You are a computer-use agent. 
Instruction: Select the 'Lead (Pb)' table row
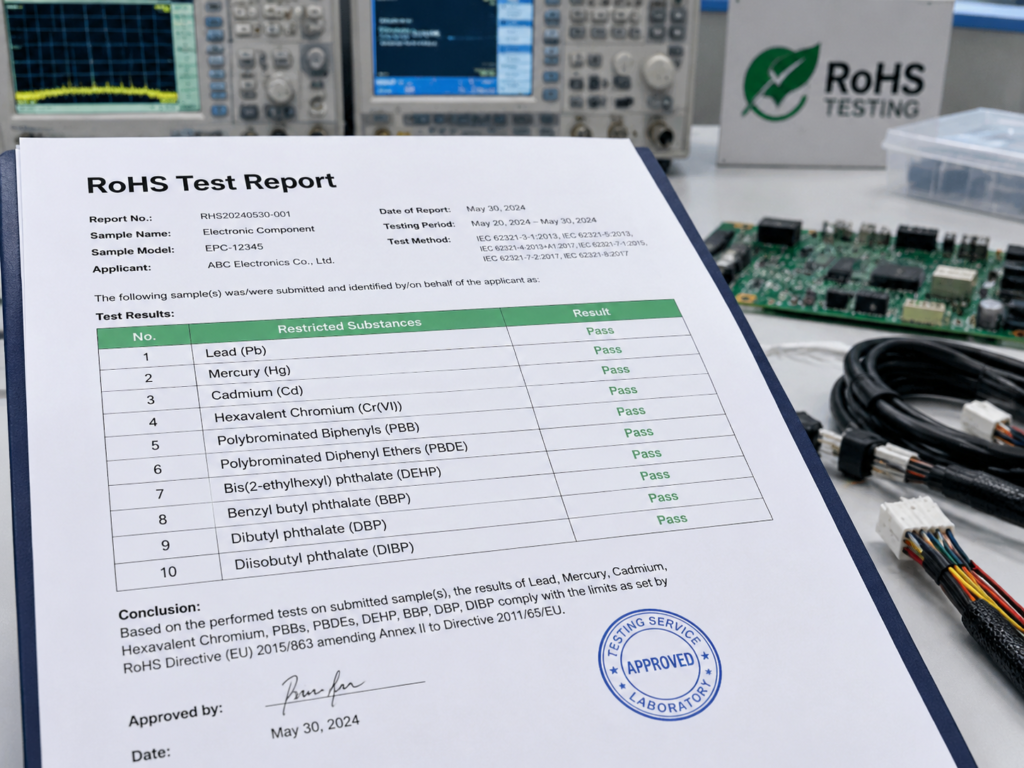click(x=395, y=342)
